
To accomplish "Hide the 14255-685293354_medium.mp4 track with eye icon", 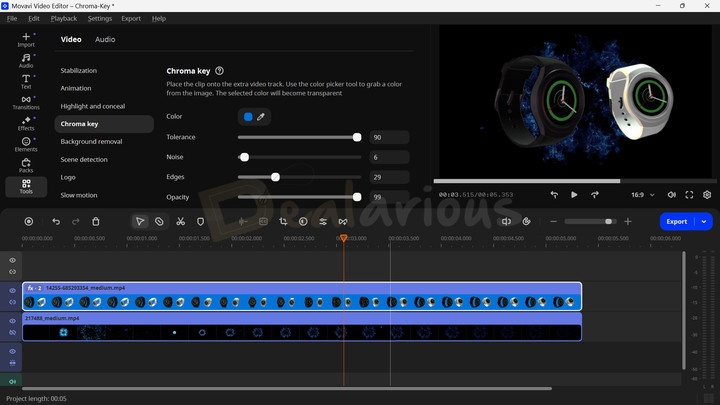I will point(13,290).
